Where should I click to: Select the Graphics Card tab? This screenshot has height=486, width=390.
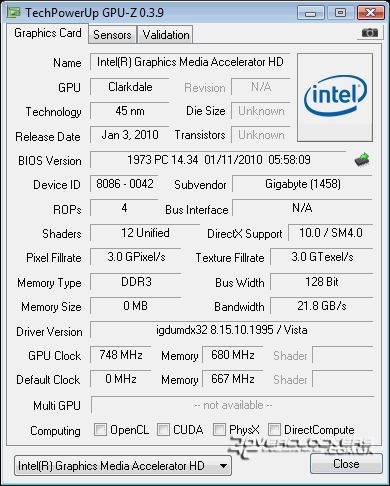coord(48,33)
